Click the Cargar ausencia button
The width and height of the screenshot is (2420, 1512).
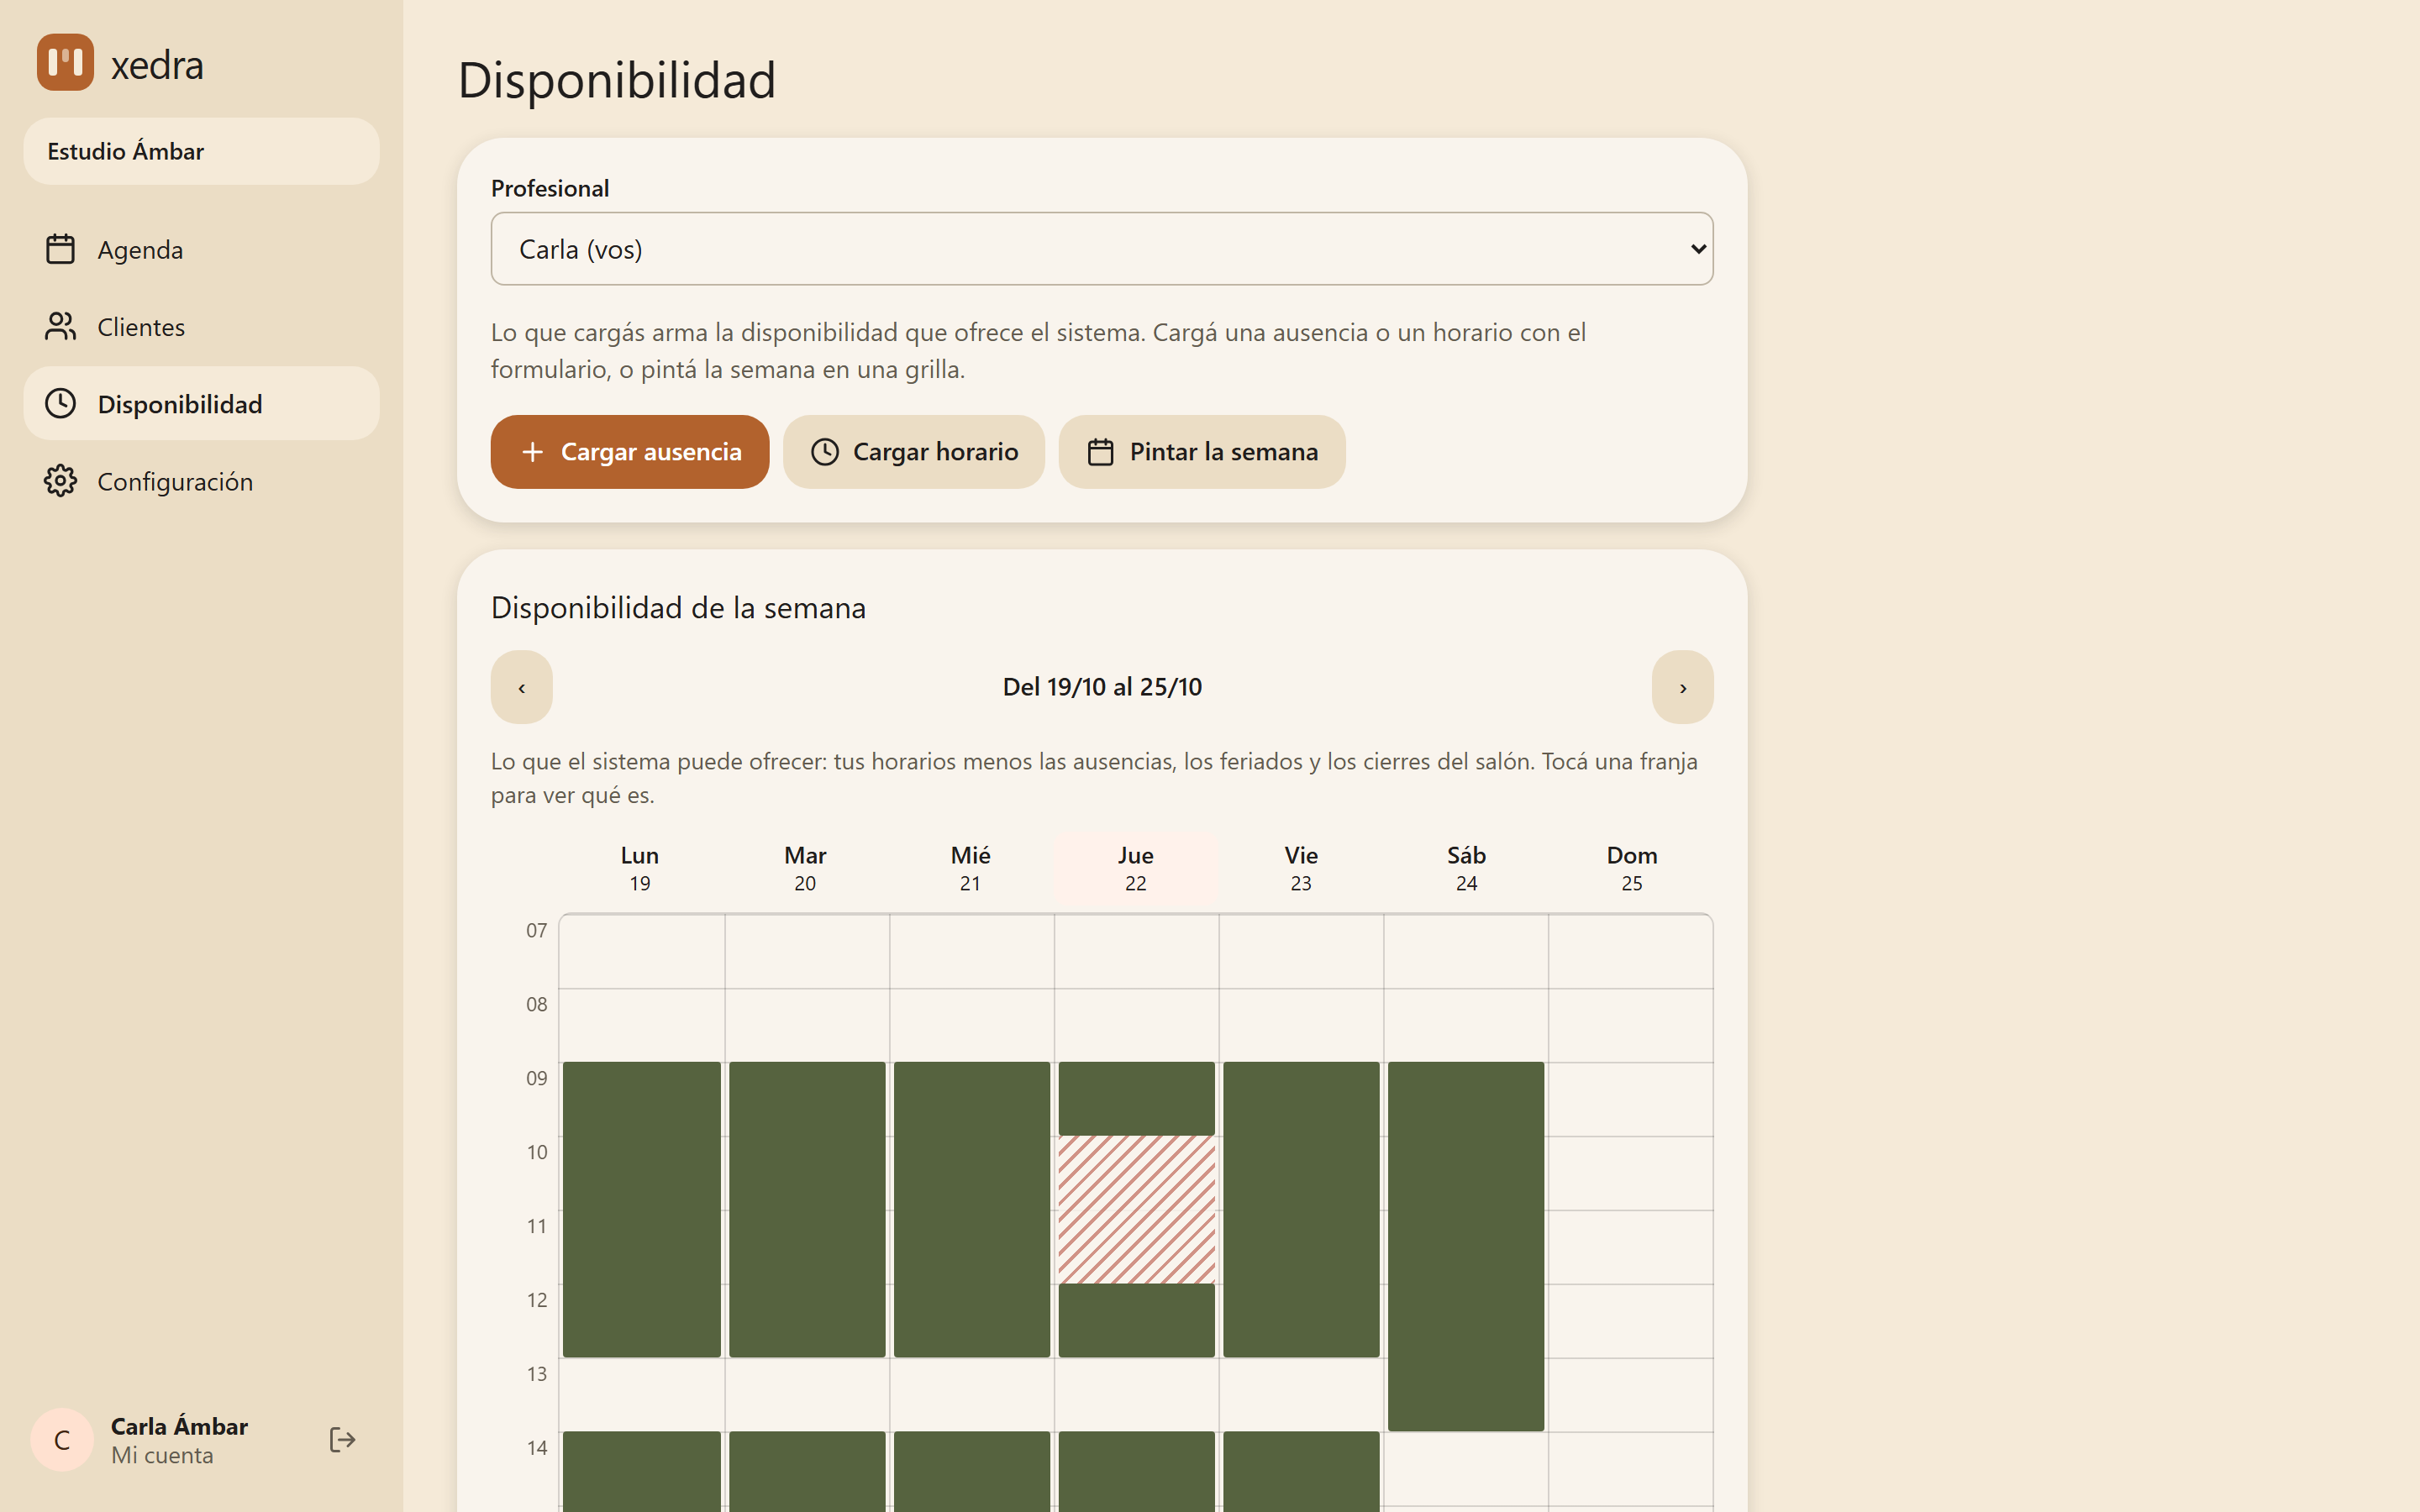click(630, 452)
